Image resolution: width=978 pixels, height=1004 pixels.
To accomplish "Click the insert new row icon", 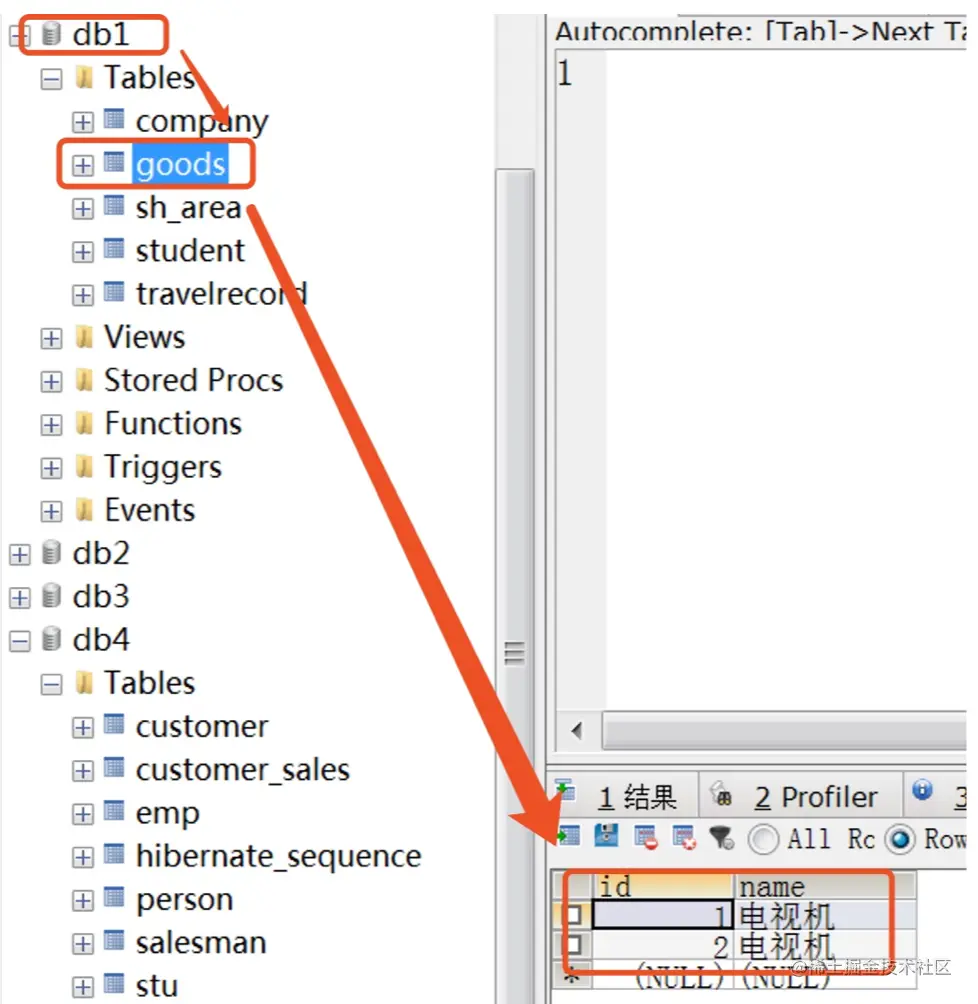I will coord(569,837).
